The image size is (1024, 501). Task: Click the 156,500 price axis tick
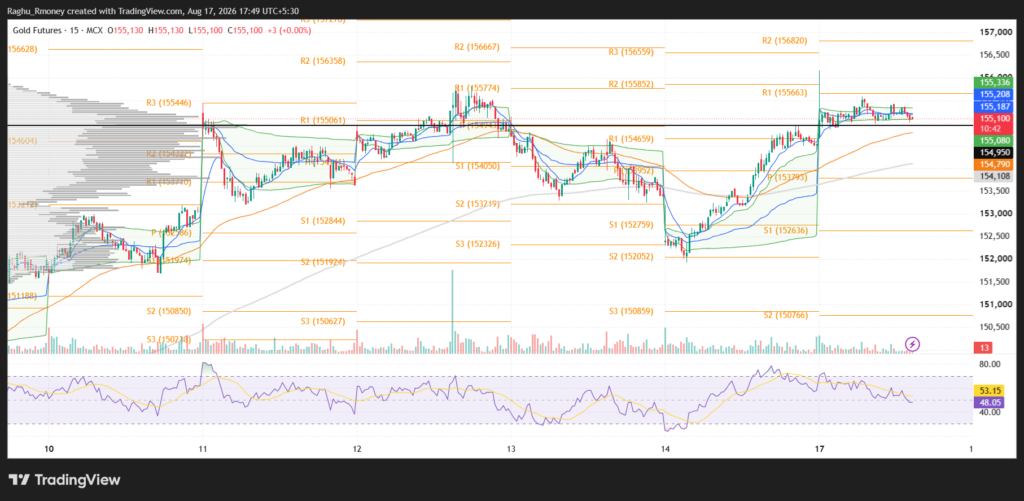(x=994, y=55)
